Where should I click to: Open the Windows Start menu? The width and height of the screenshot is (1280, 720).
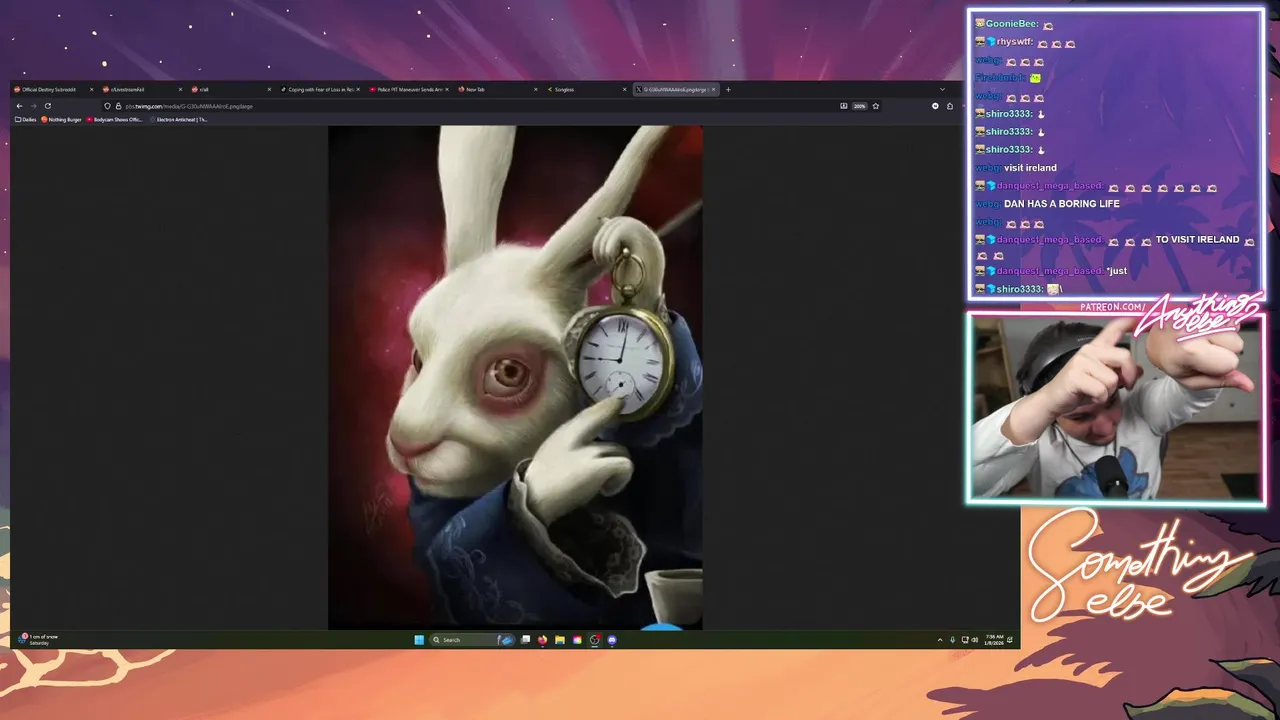419,640
